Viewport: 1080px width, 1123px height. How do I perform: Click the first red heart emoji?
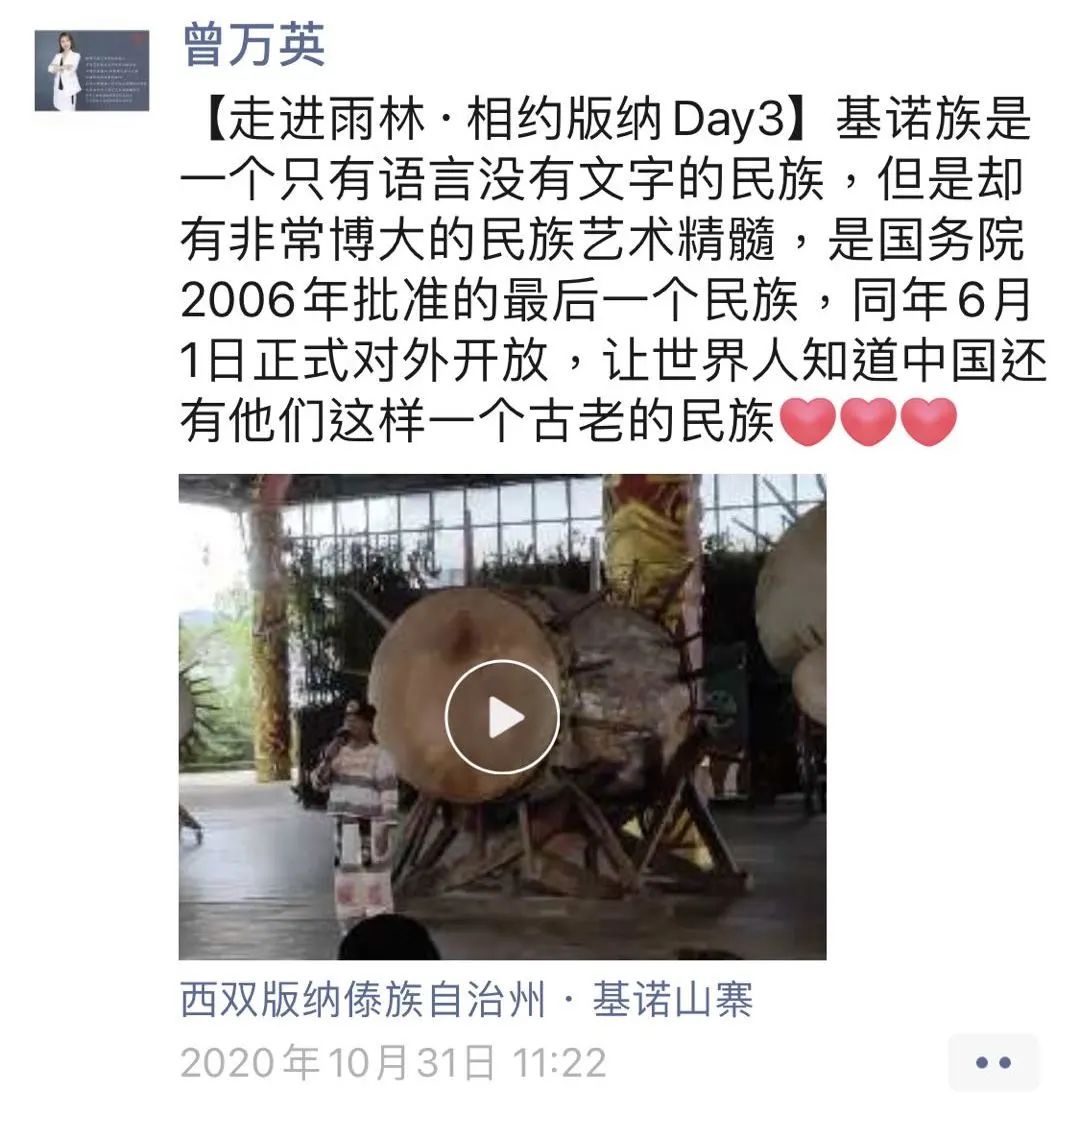pos(807,422)
